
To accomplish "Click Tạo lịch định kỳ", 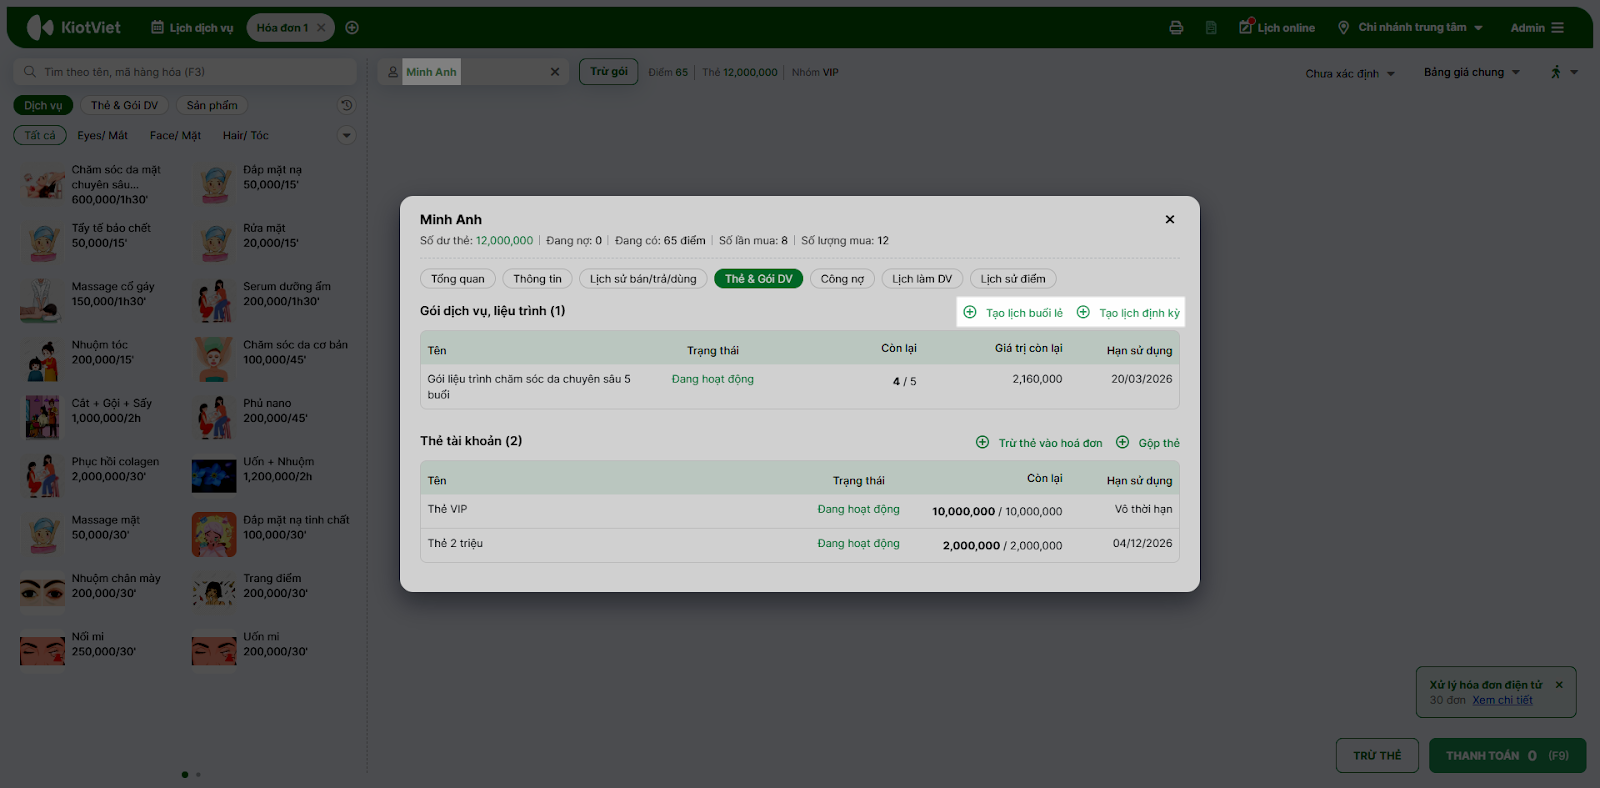I will [x=1128, y=313].
